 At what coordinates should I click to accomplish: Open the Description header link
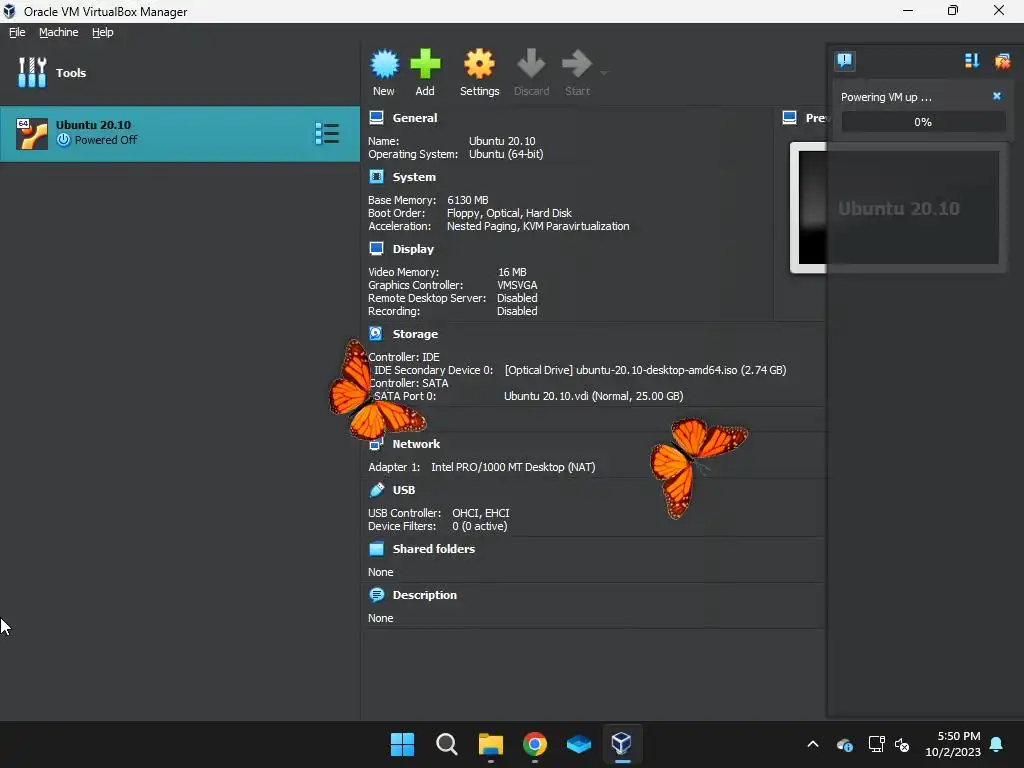(424, 595)
